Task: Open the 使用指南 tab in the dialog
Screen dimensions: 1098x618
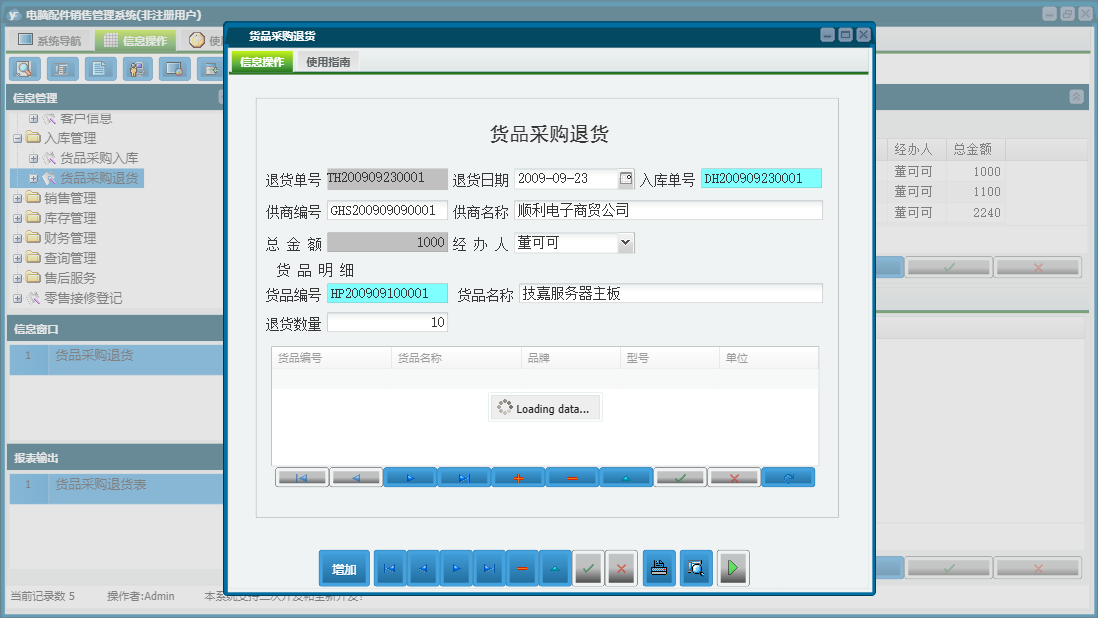Action: tap(328, 62)
